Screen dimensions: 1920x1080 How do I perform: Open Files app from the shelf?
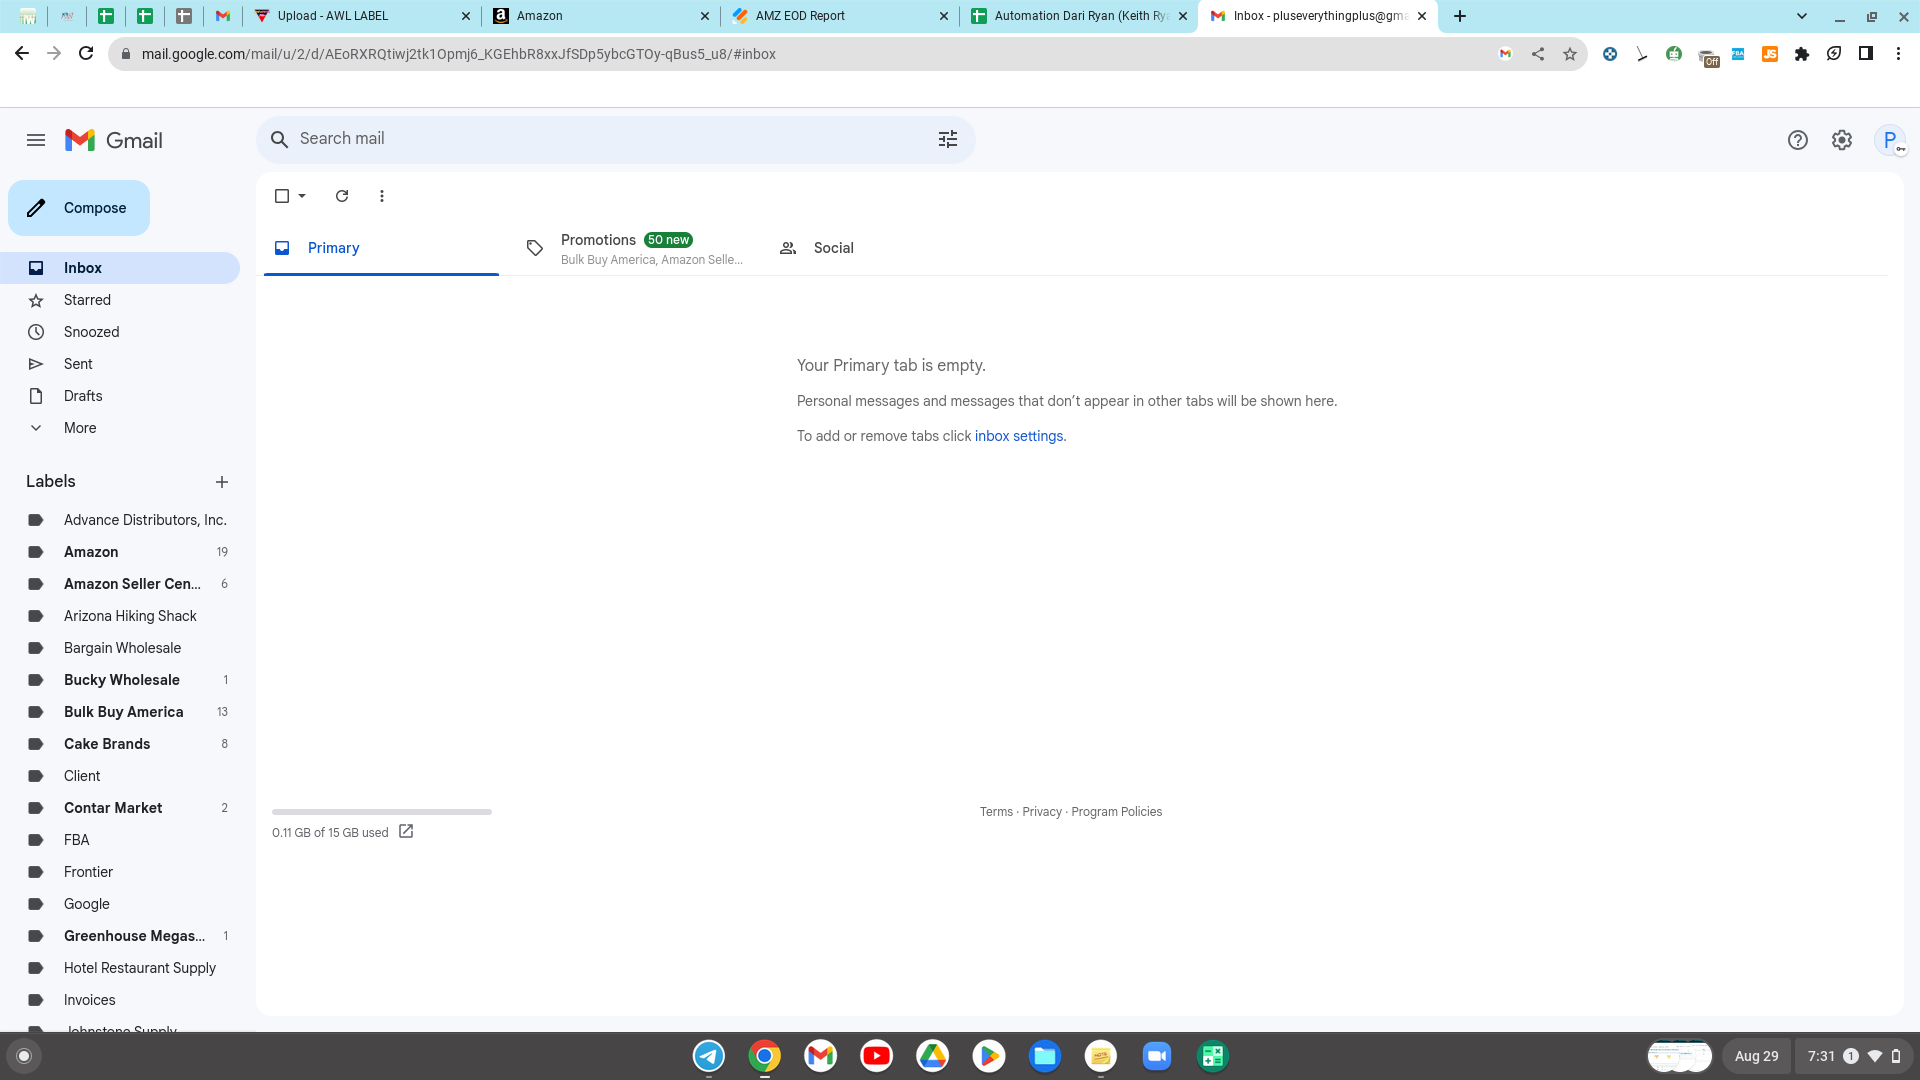tap(1045, 1056)
